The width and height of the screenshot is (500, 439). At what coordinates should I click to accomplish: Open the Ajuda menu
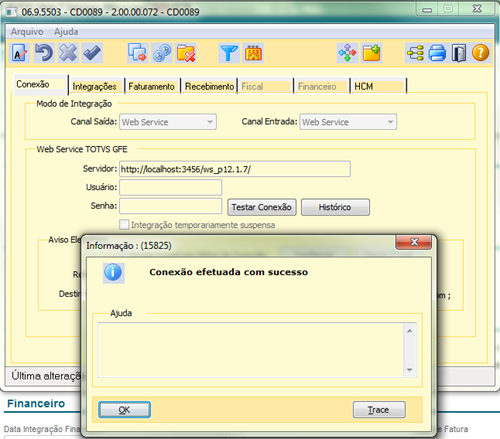(66, 32)
